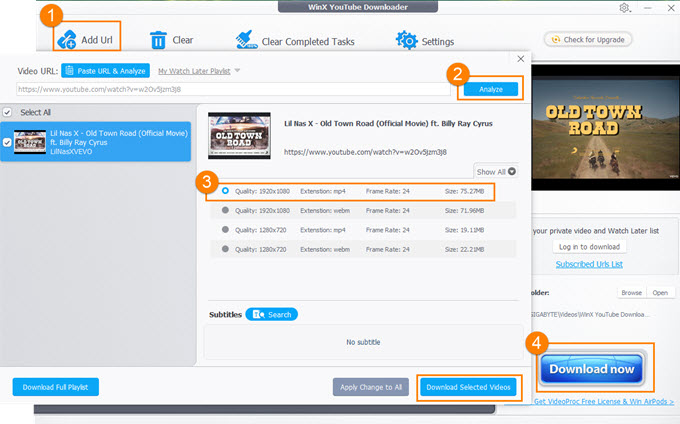
Task: Click Download Selected Videos button
Action: 468,387
